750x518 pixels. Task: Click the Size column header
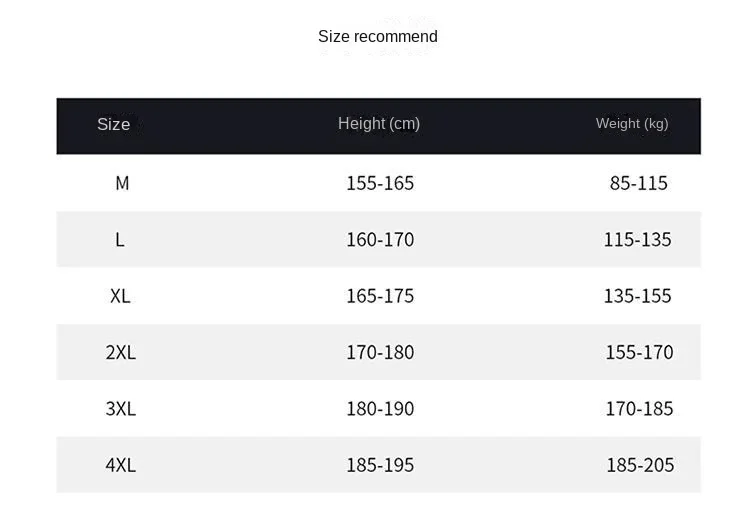[x=113, y=125]
